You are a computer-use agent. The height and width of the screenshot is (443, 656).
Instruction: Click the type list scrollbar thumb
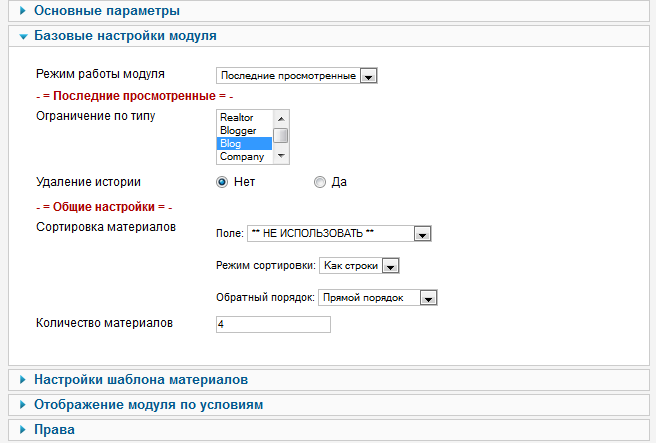[281, 136]
